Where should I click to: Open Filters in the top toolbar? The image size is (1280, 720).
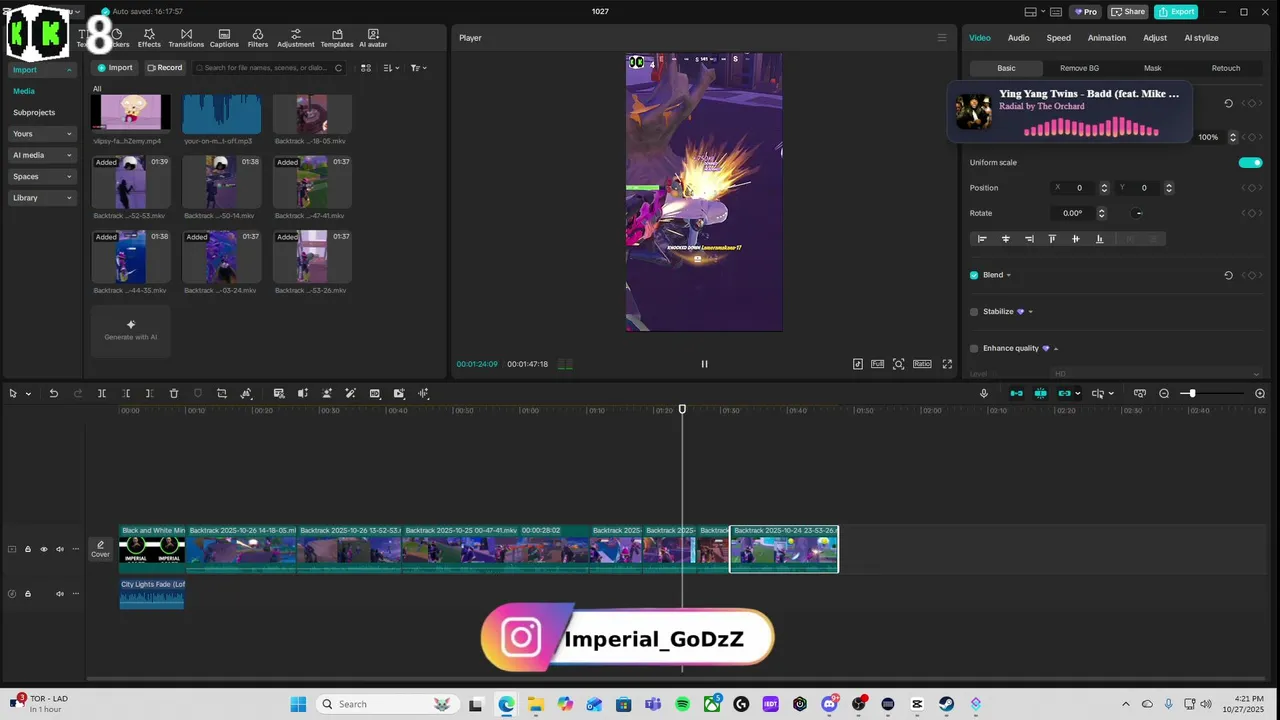258,38
